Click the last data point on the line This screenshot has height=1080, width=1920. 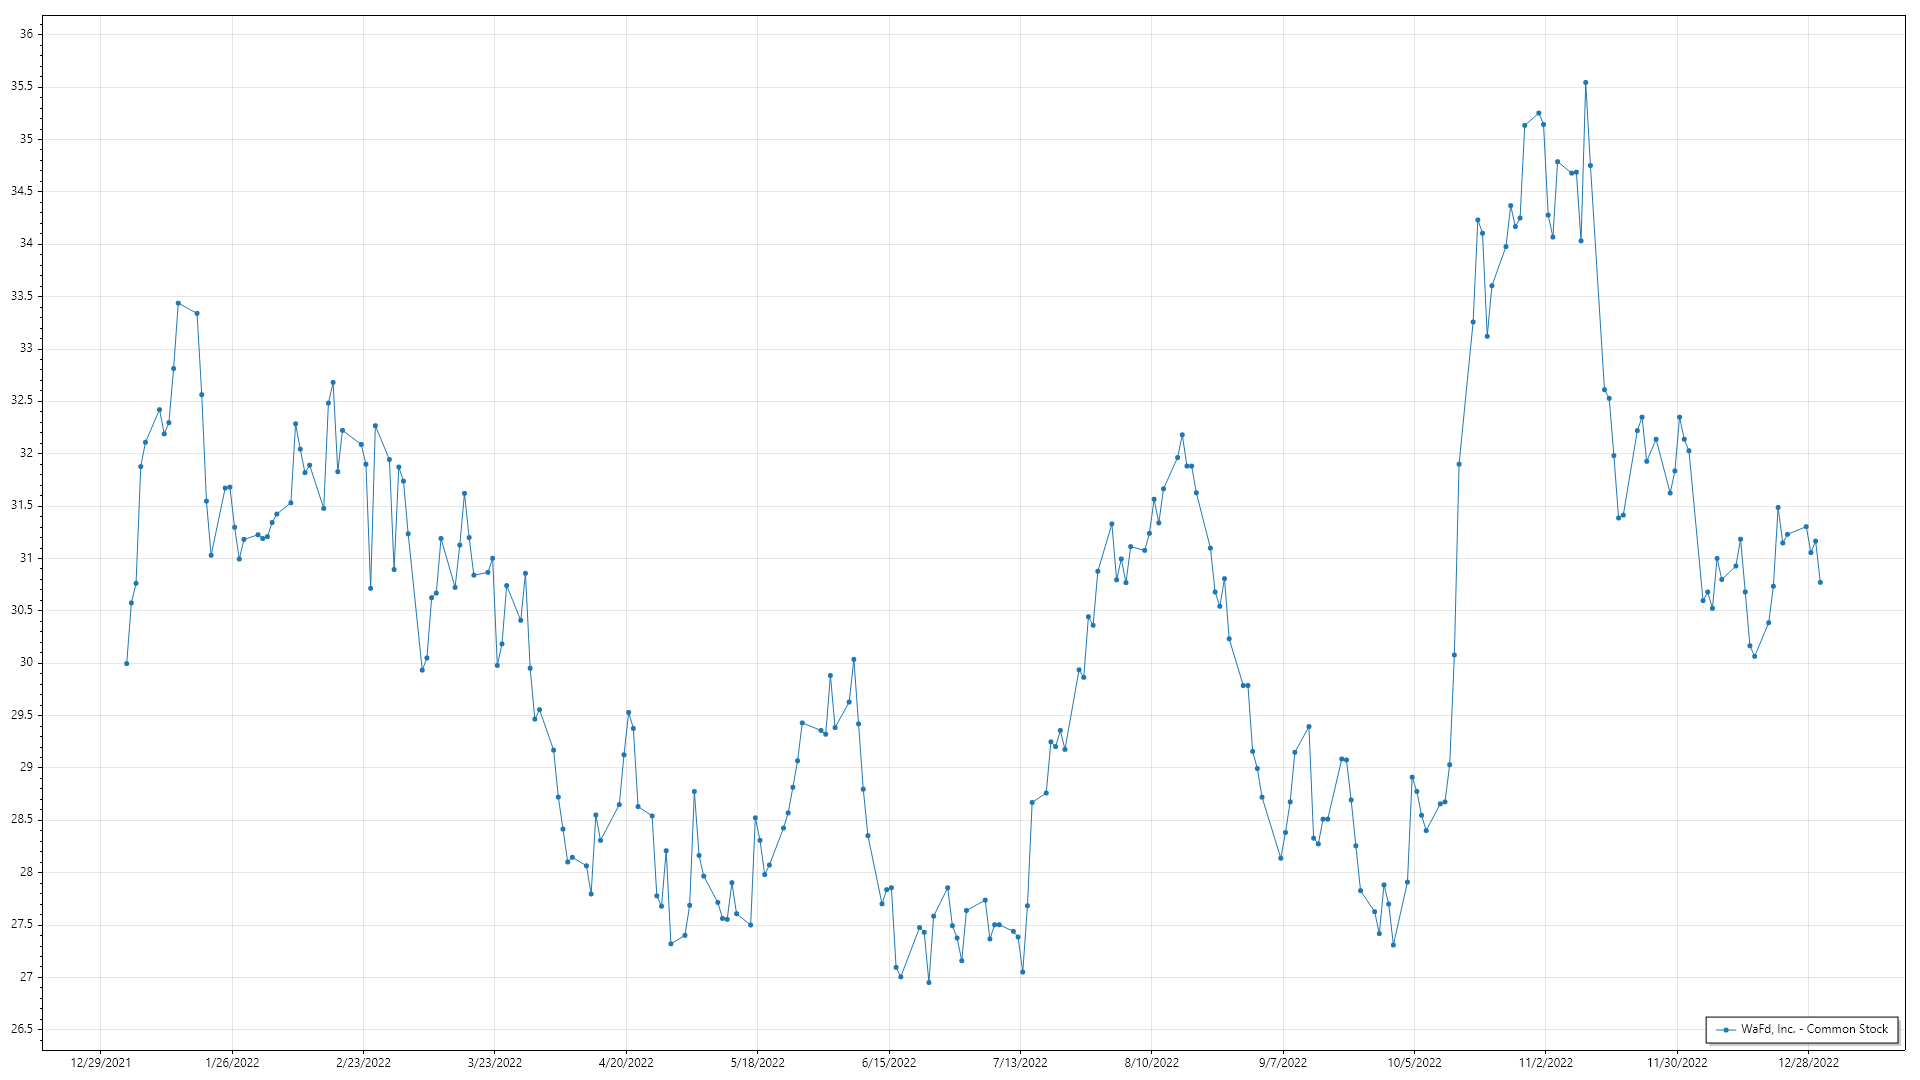coord(1820,582)
